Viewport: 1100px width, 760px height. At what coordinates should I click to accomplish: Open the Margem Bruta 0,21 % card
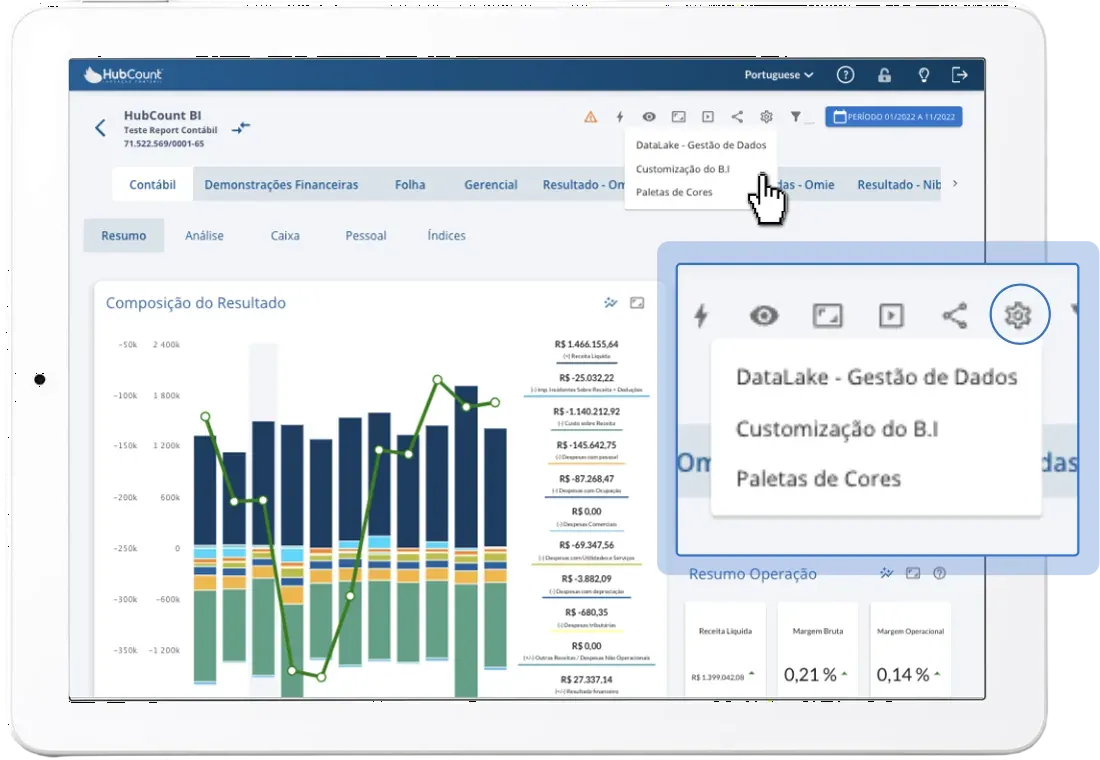pos(818,650)
